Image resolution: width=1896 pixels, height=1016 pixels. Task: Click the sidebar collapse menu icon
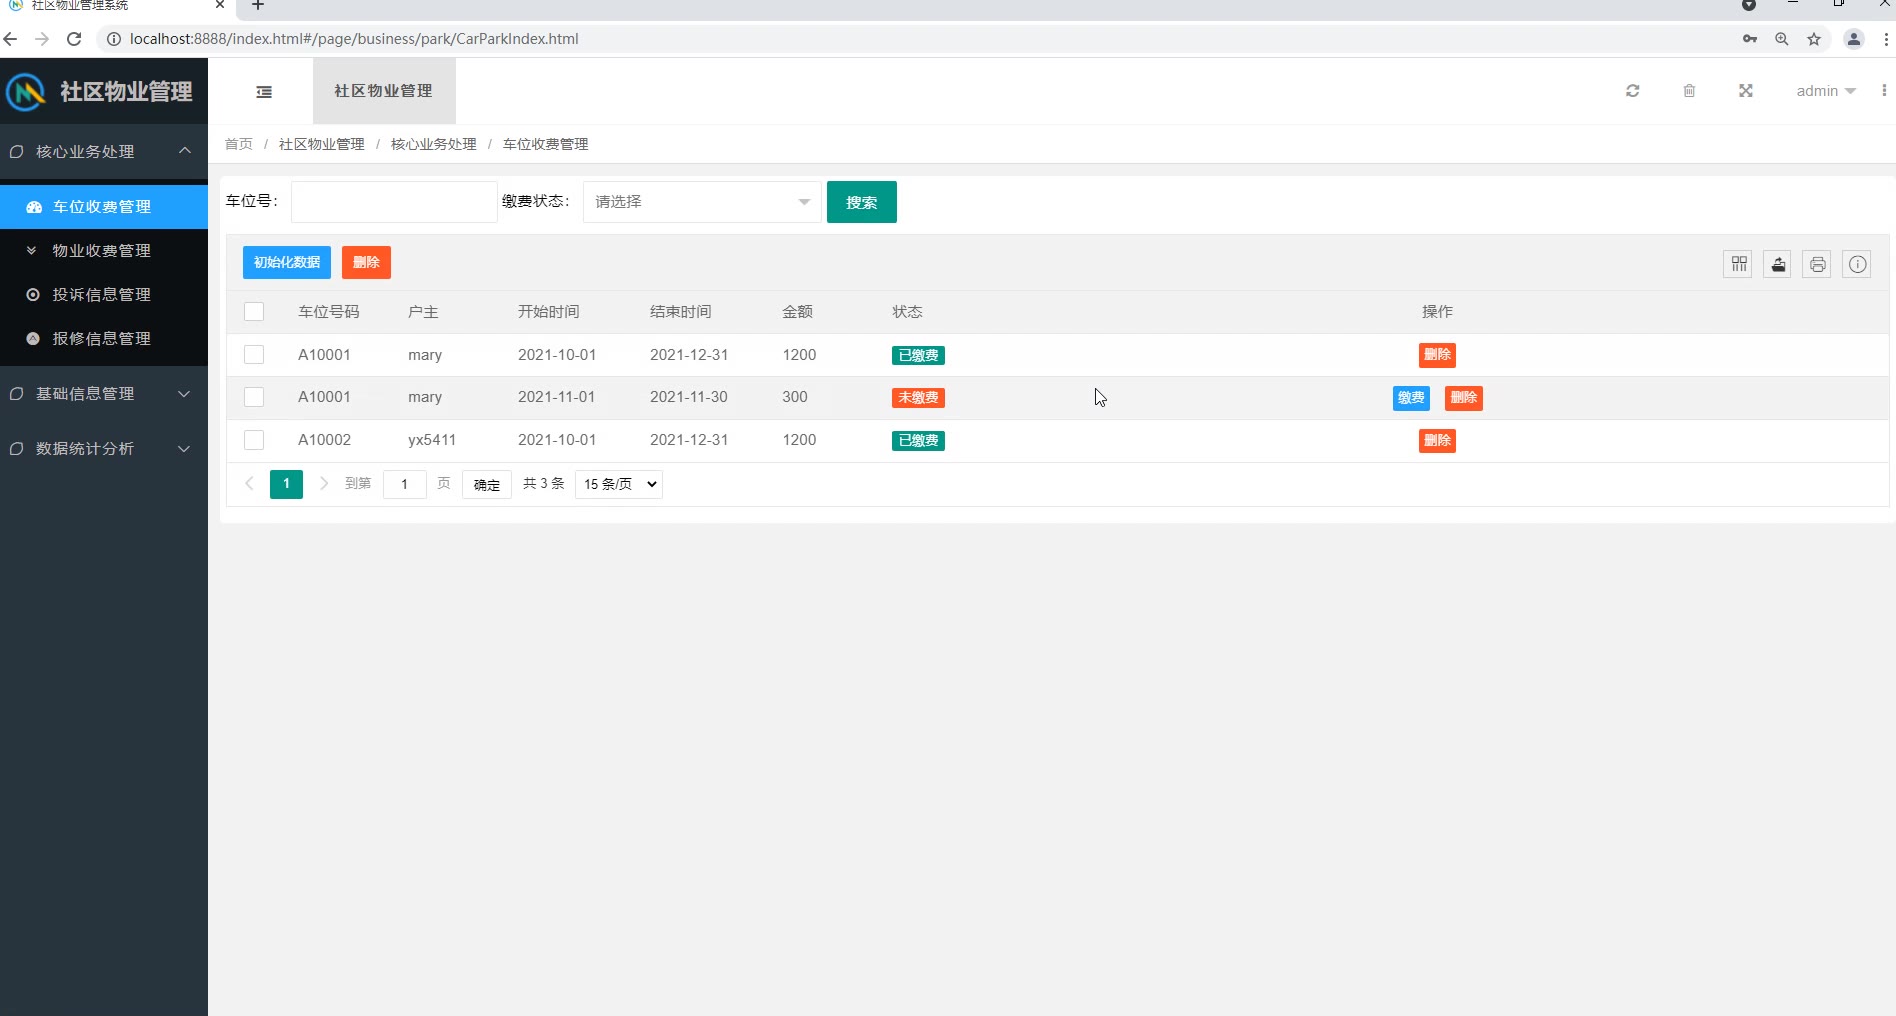264,92
